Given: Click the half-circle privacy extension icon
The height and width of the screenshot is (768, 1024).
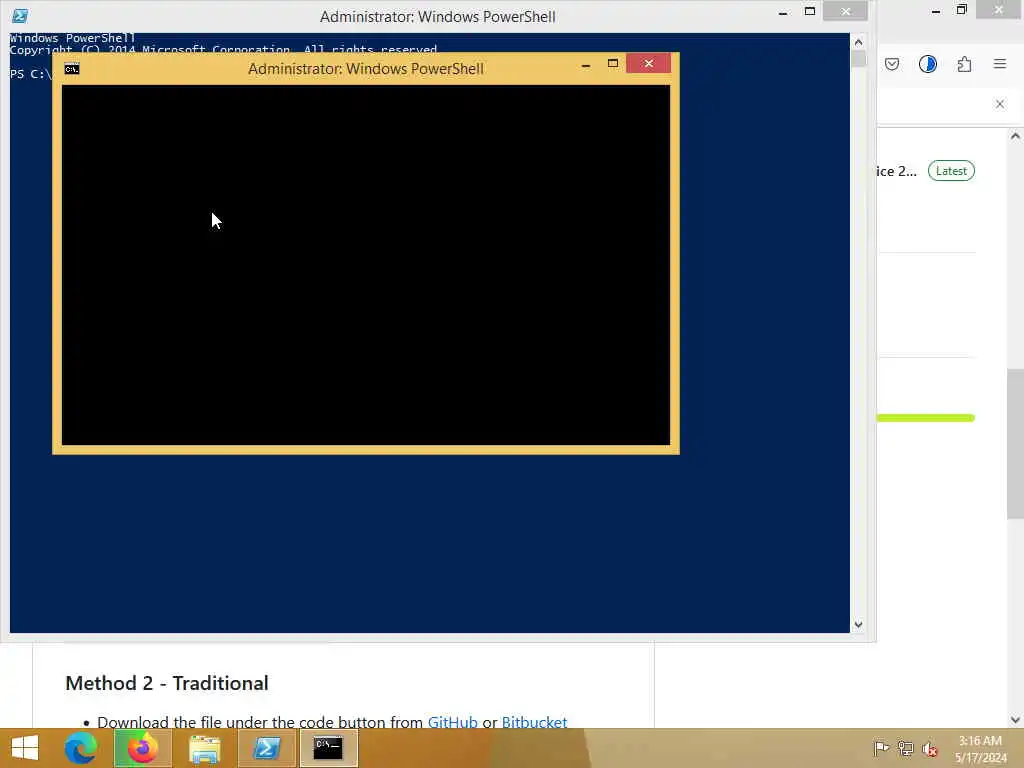Looking at the screenshot, I should pyautogui.click(x=928, y=64).
